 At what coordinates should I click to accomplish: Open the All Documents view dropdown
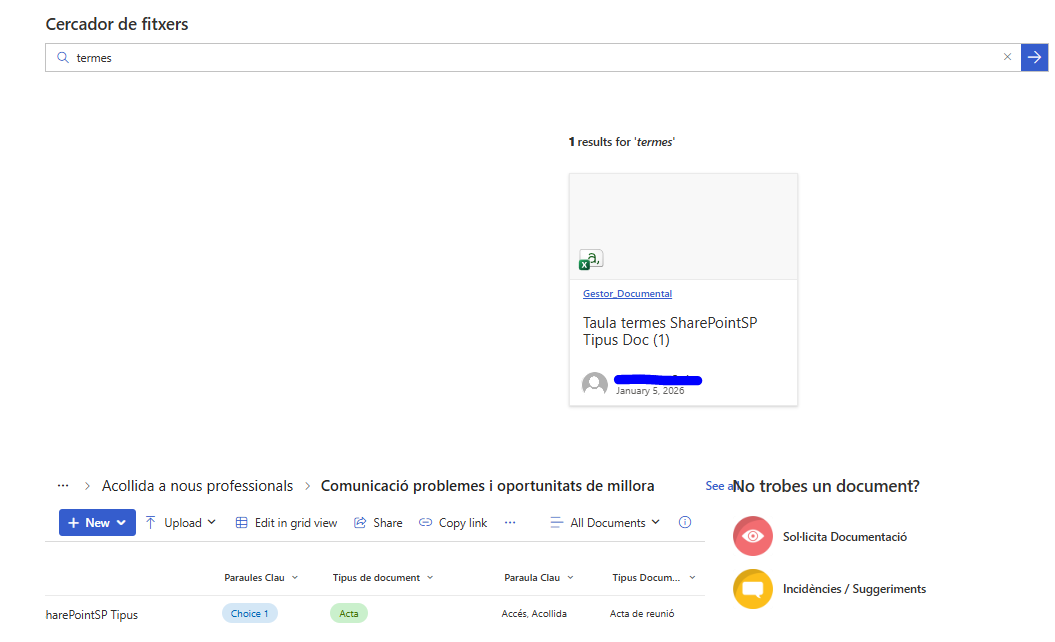(605, 523)
